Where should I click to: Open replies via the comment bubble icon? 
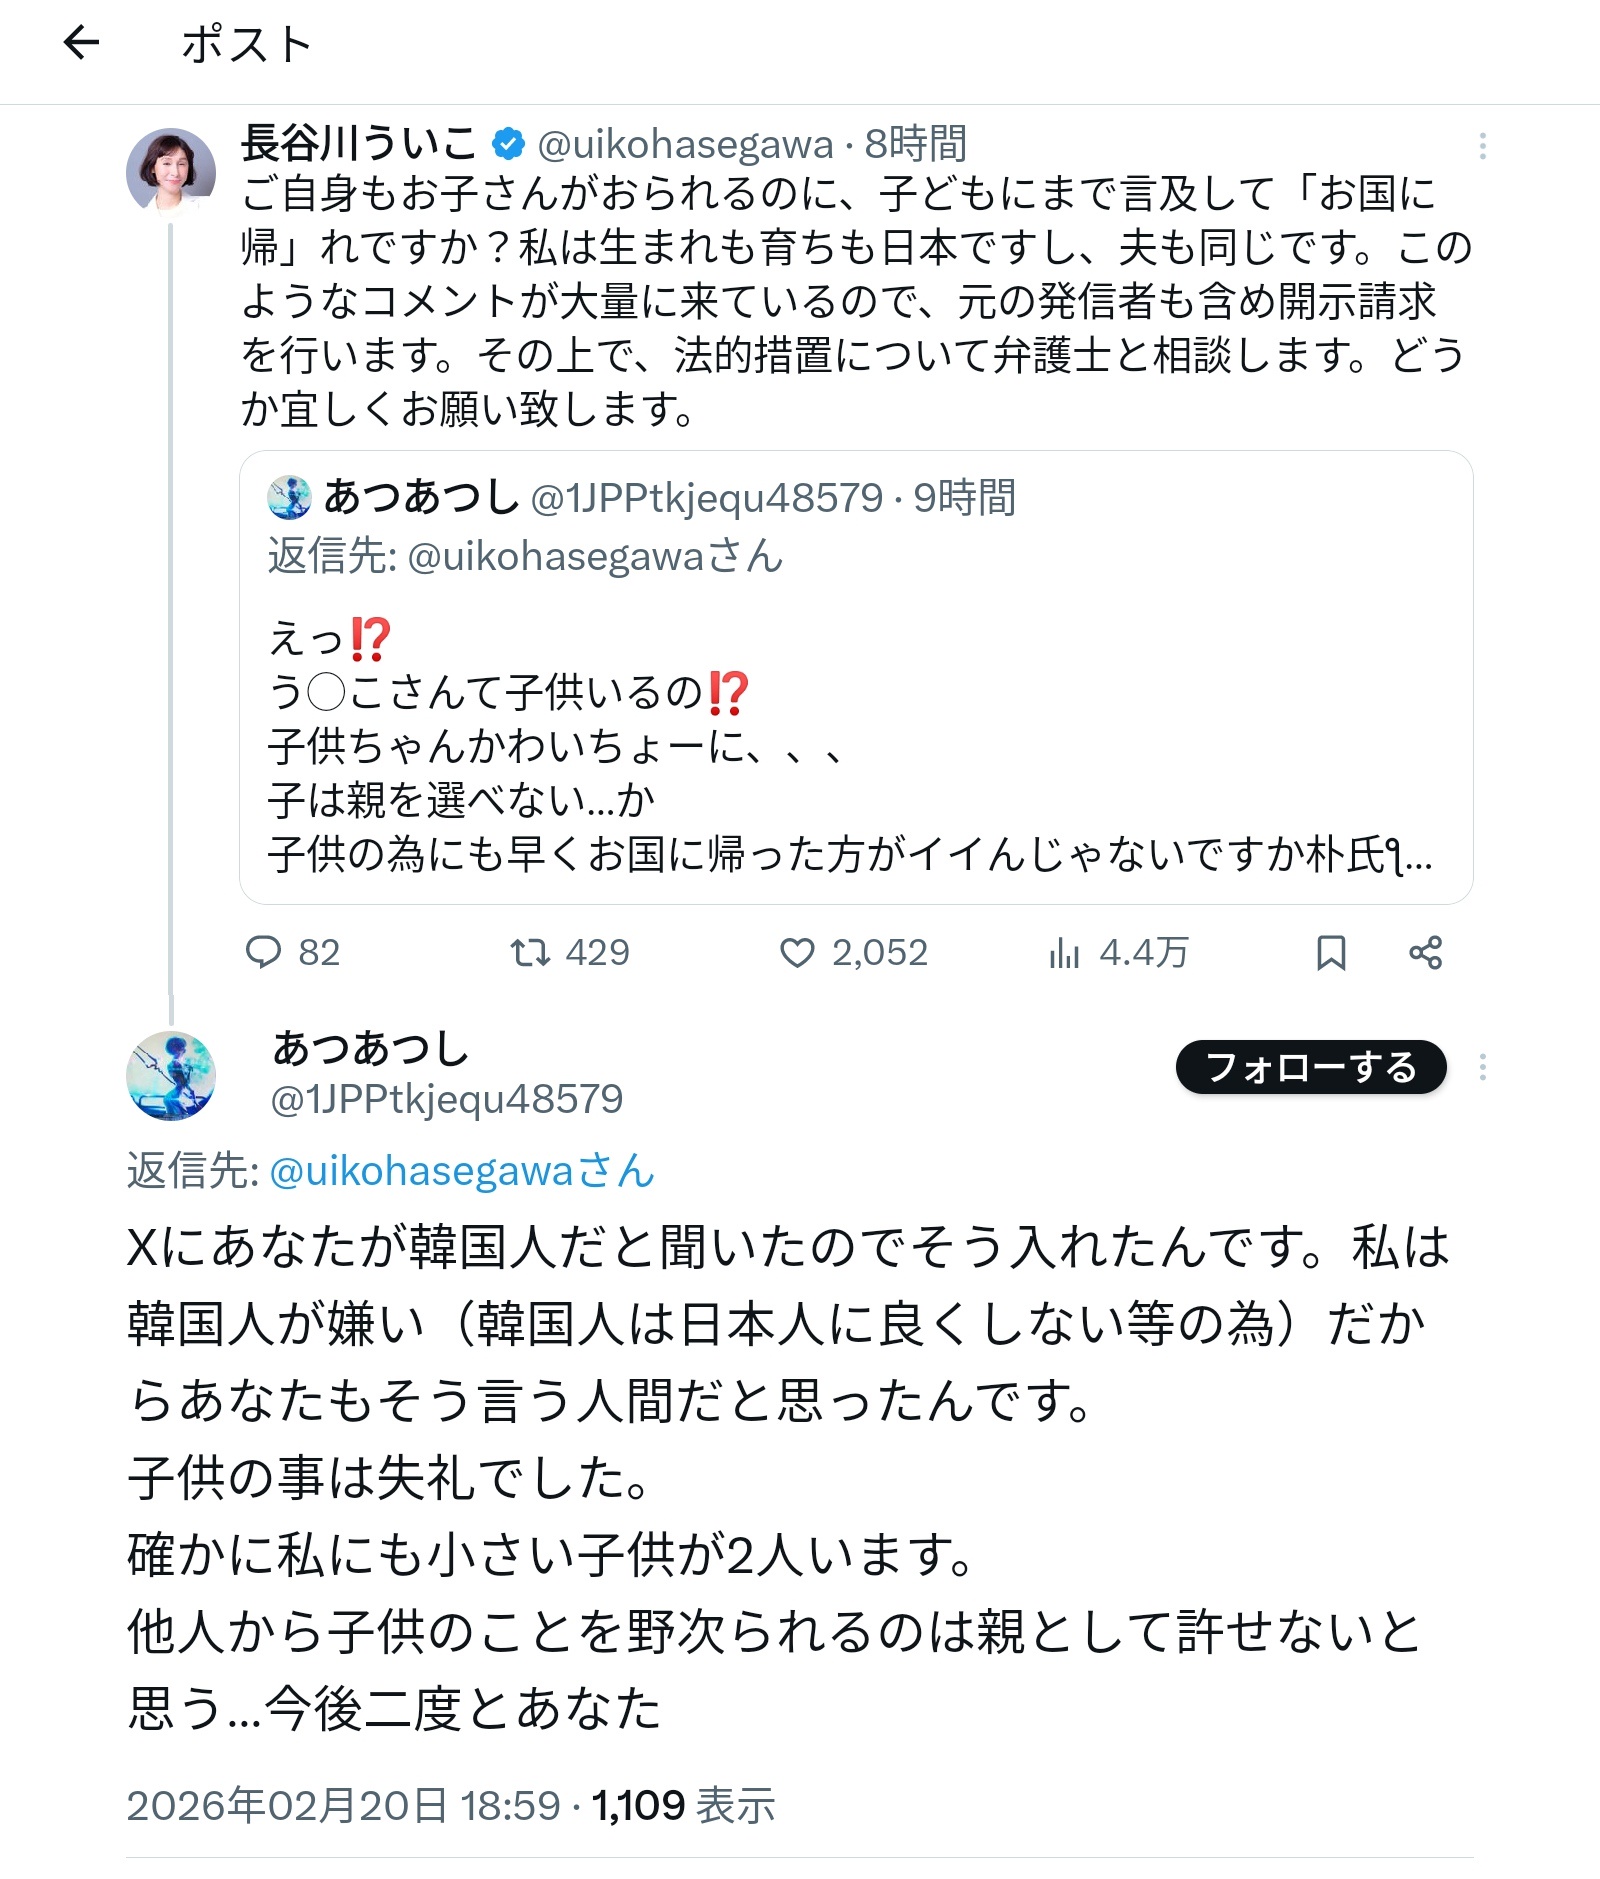pos(264,951)
